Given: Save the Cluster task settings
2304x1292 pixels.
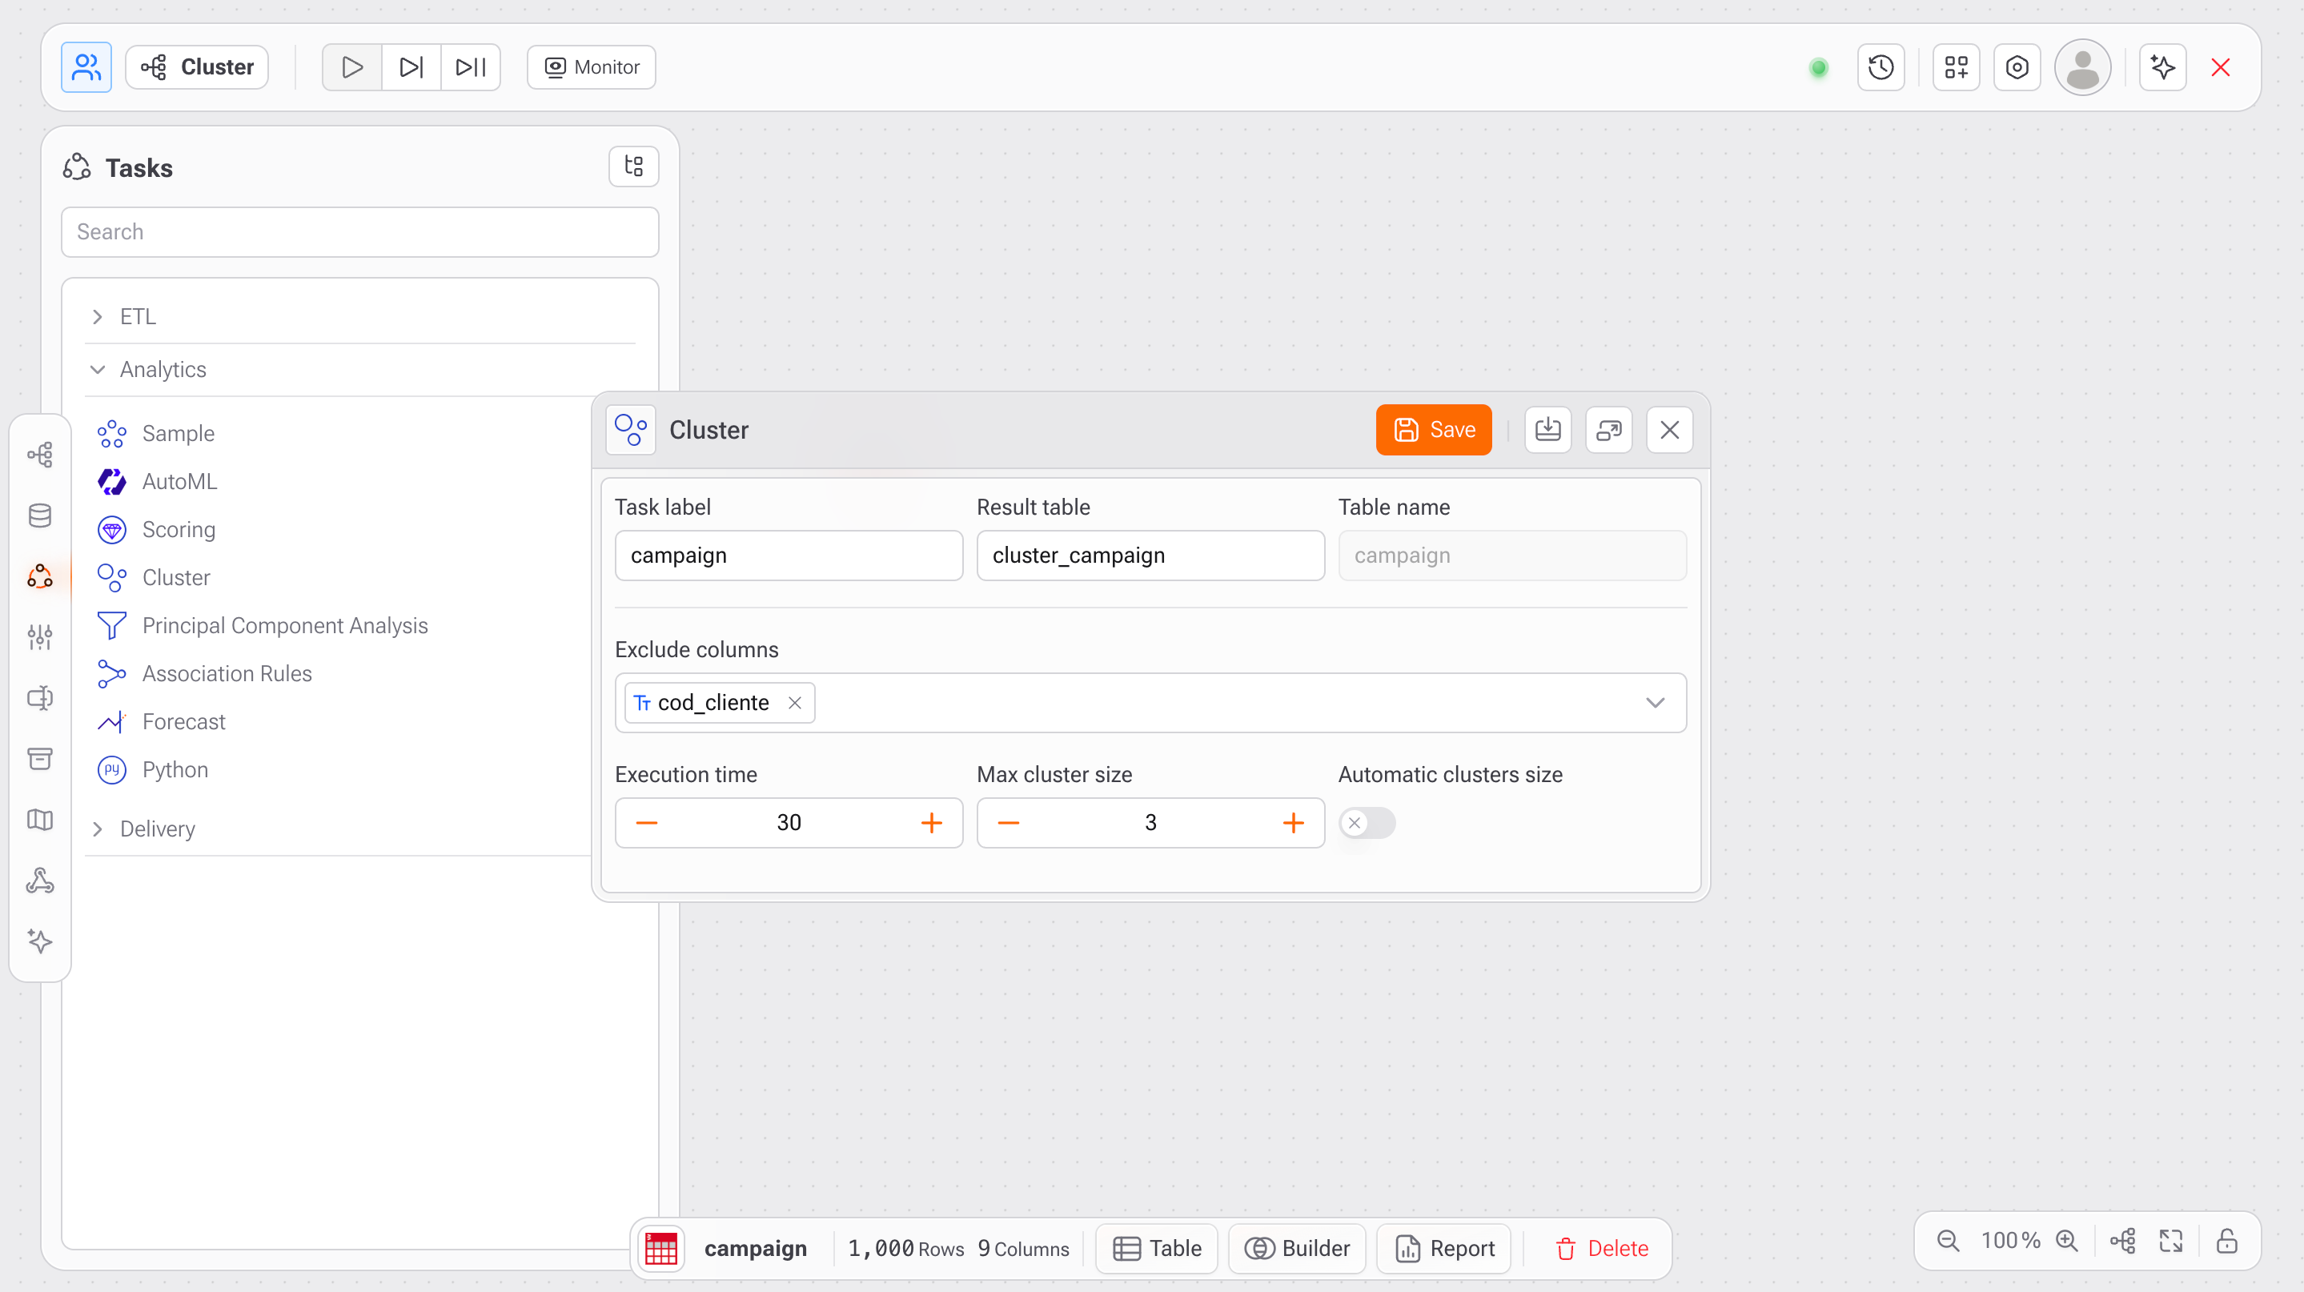Looking at the screenshot, I should point(1433,430).
